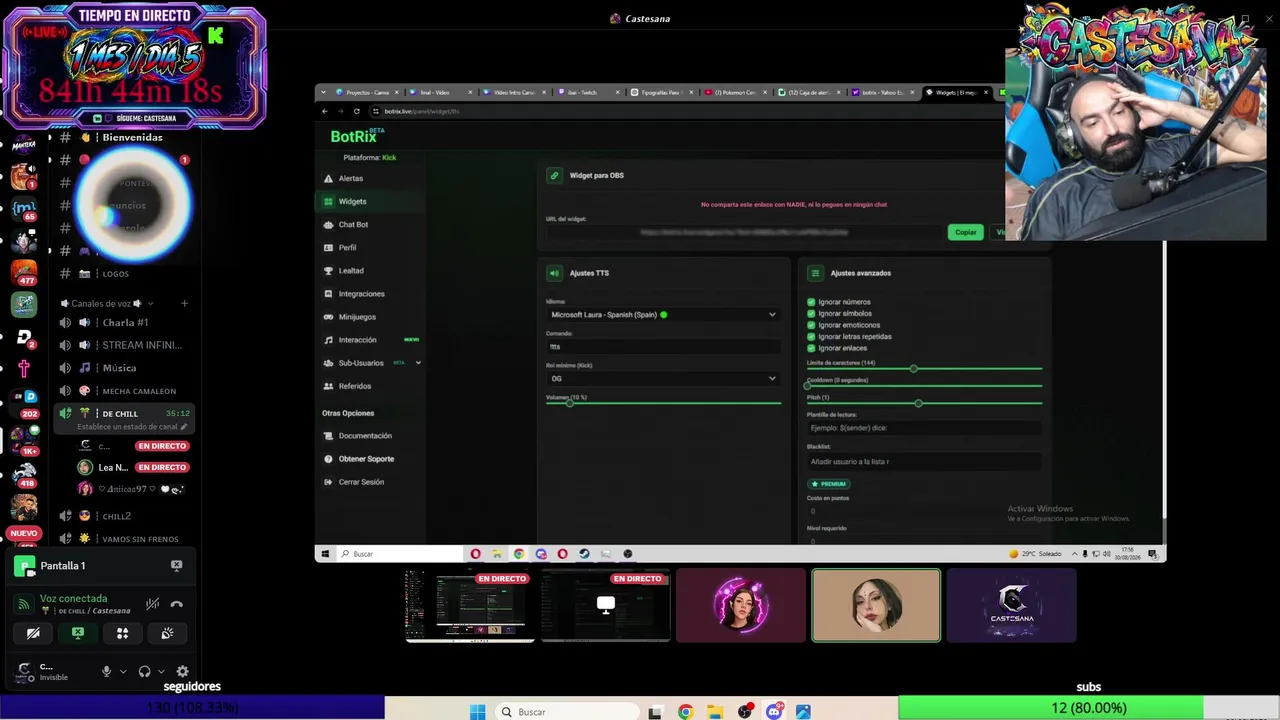
Task: Open the browser tab list chevron
Action: (x=322, y=92)
